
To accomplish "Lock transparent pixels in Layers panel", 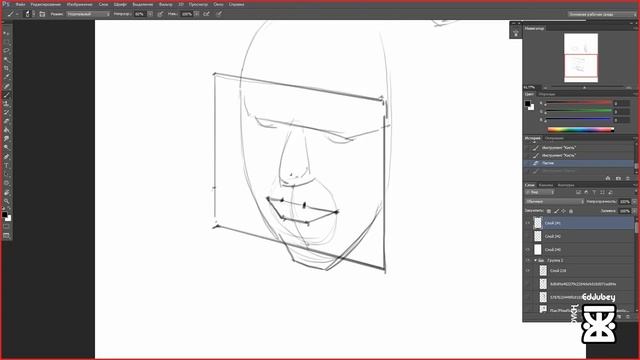I will (x=549, y=211).
